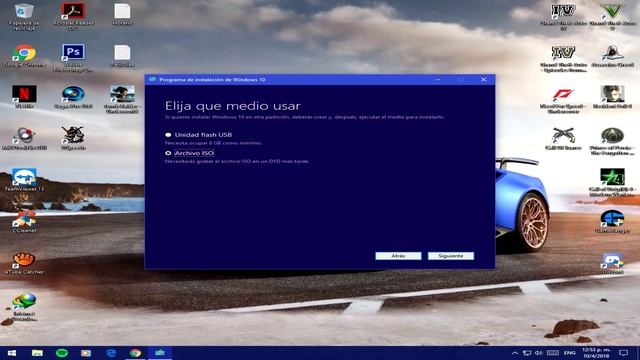Click the 'Elija que medio usar' heading

(x=233, y=106)
